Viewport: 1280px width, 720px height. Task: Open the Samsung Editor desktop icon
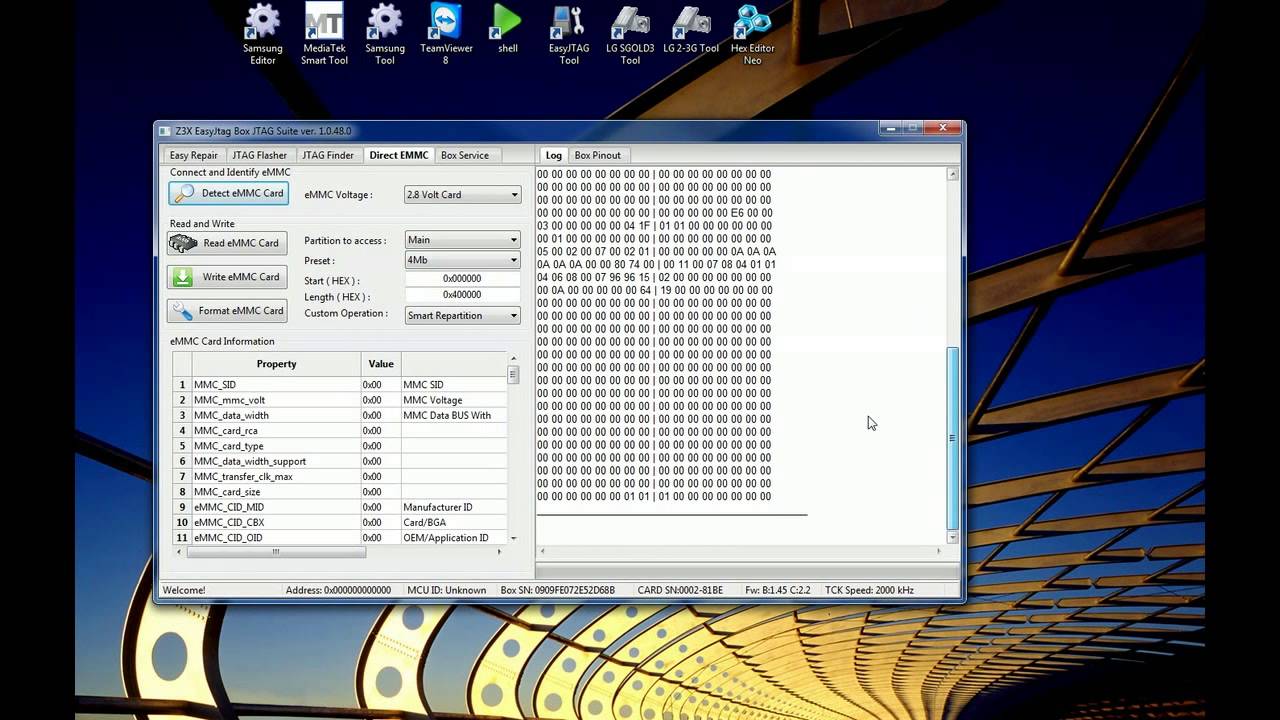click(263, 34)
